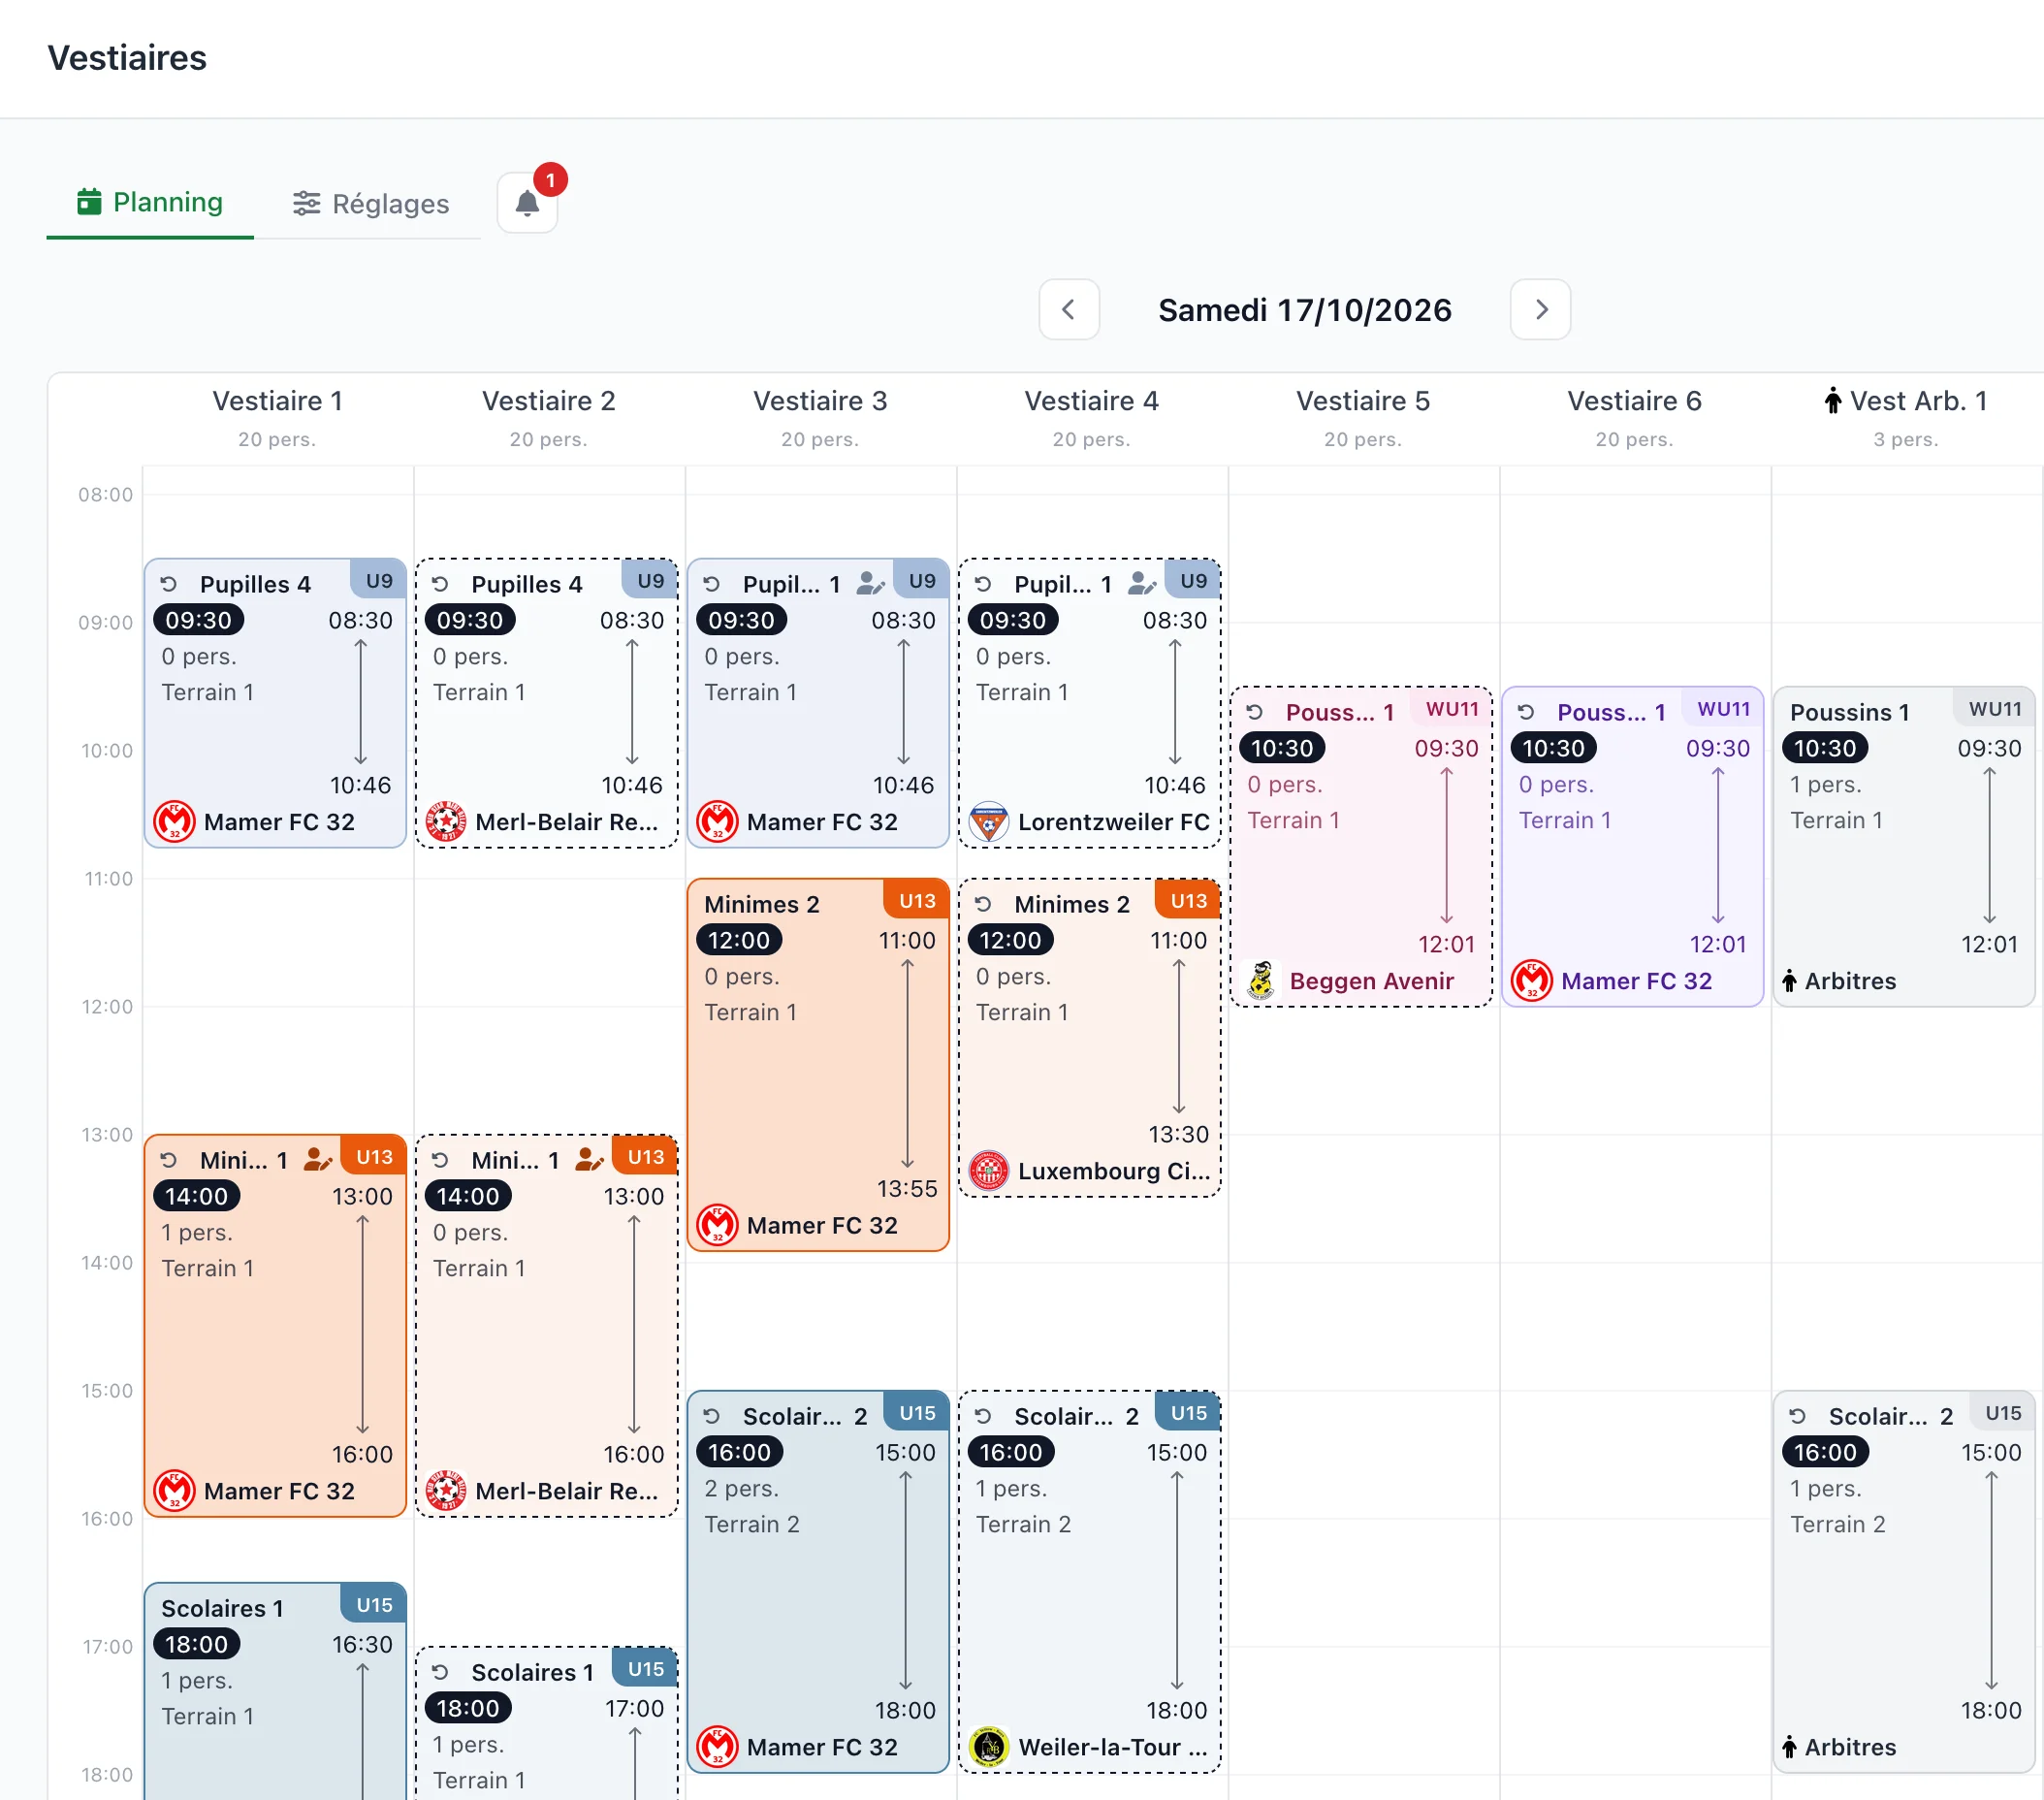The image size is (2044, 1800).
Task: Open the Réglages tab
Action: (x=371, y=204)
